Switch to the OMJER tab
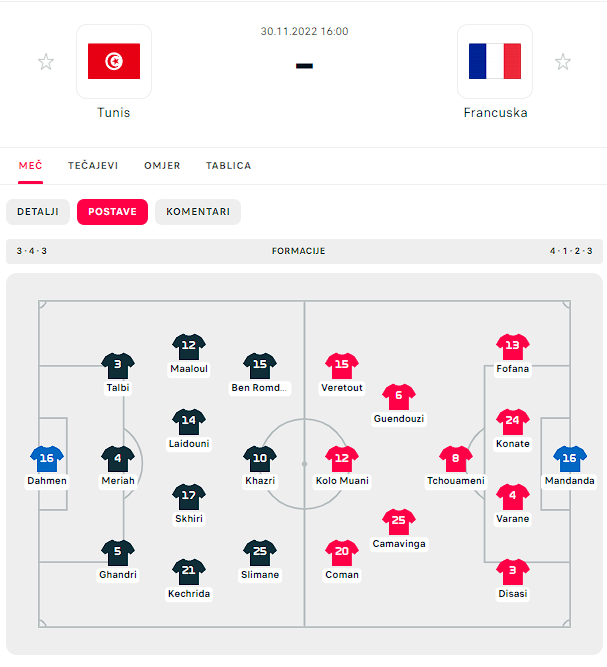 (x=162, y=165)
